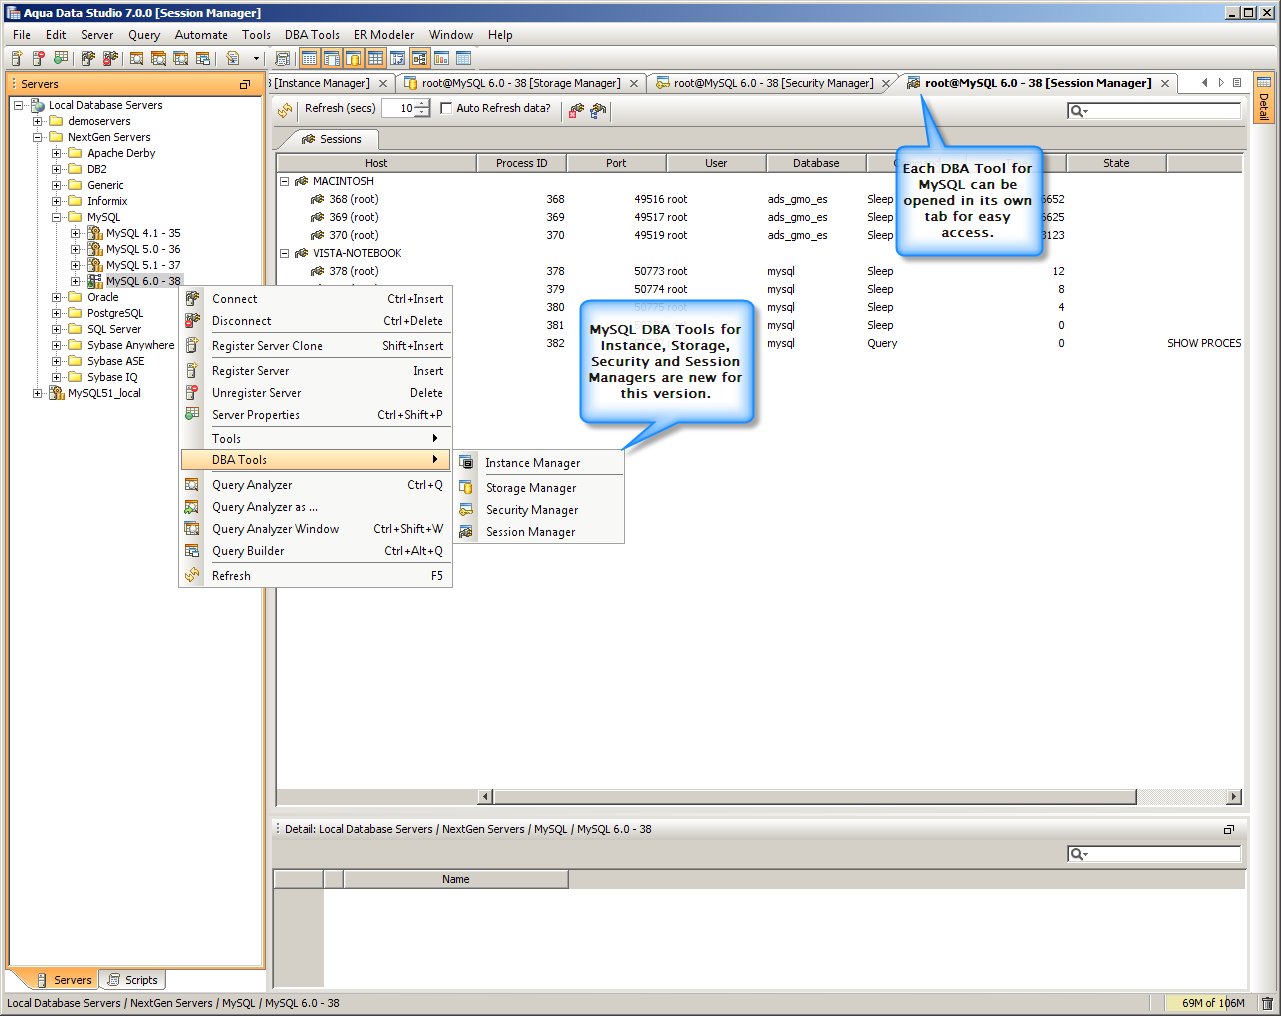Choose Server Properties in the context menu
Screen dimensions: 1281x1016
316,415
